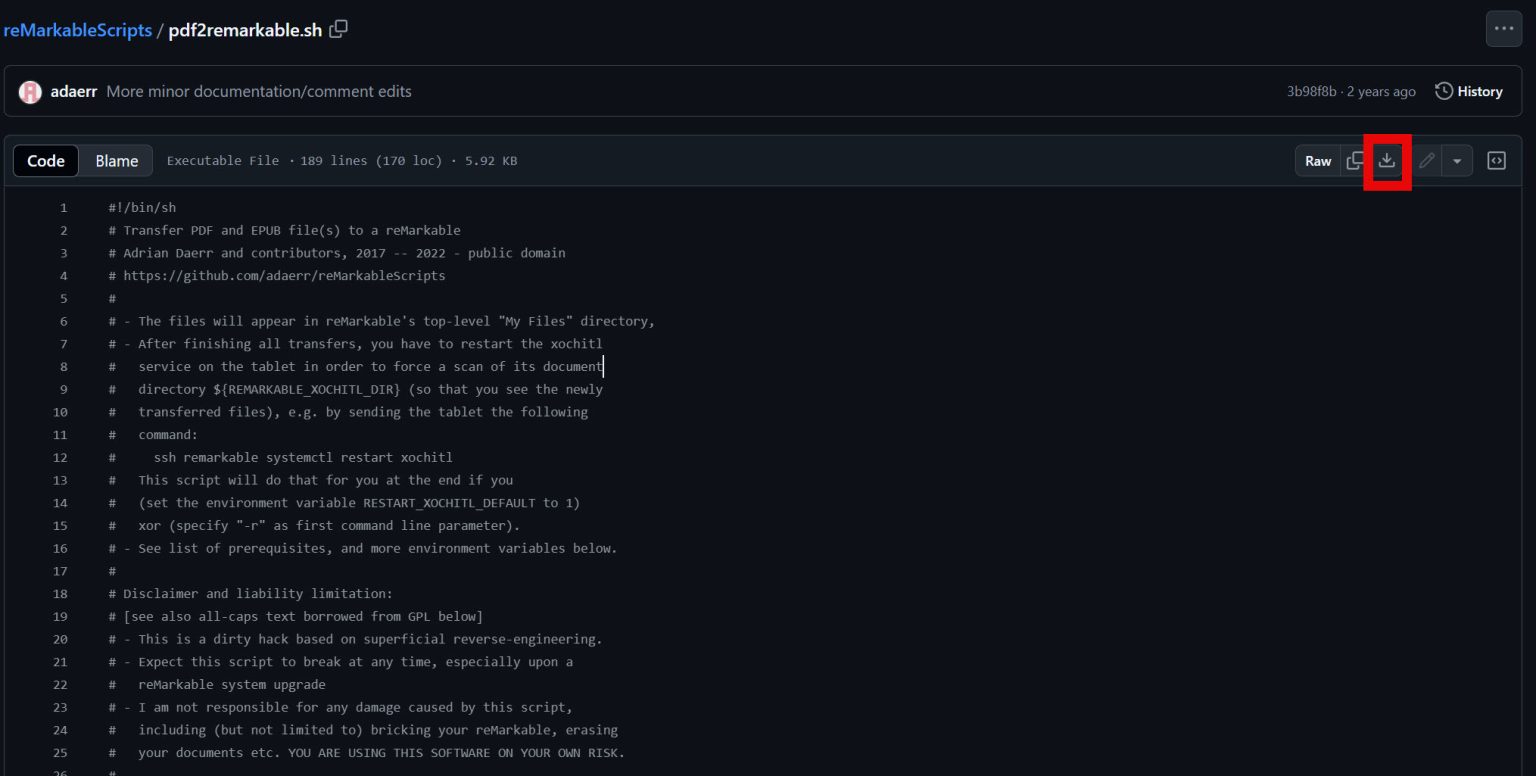Copy raw file contents icon
Viewport: 1536px width, 776px height.
[x=1355, y=160]
